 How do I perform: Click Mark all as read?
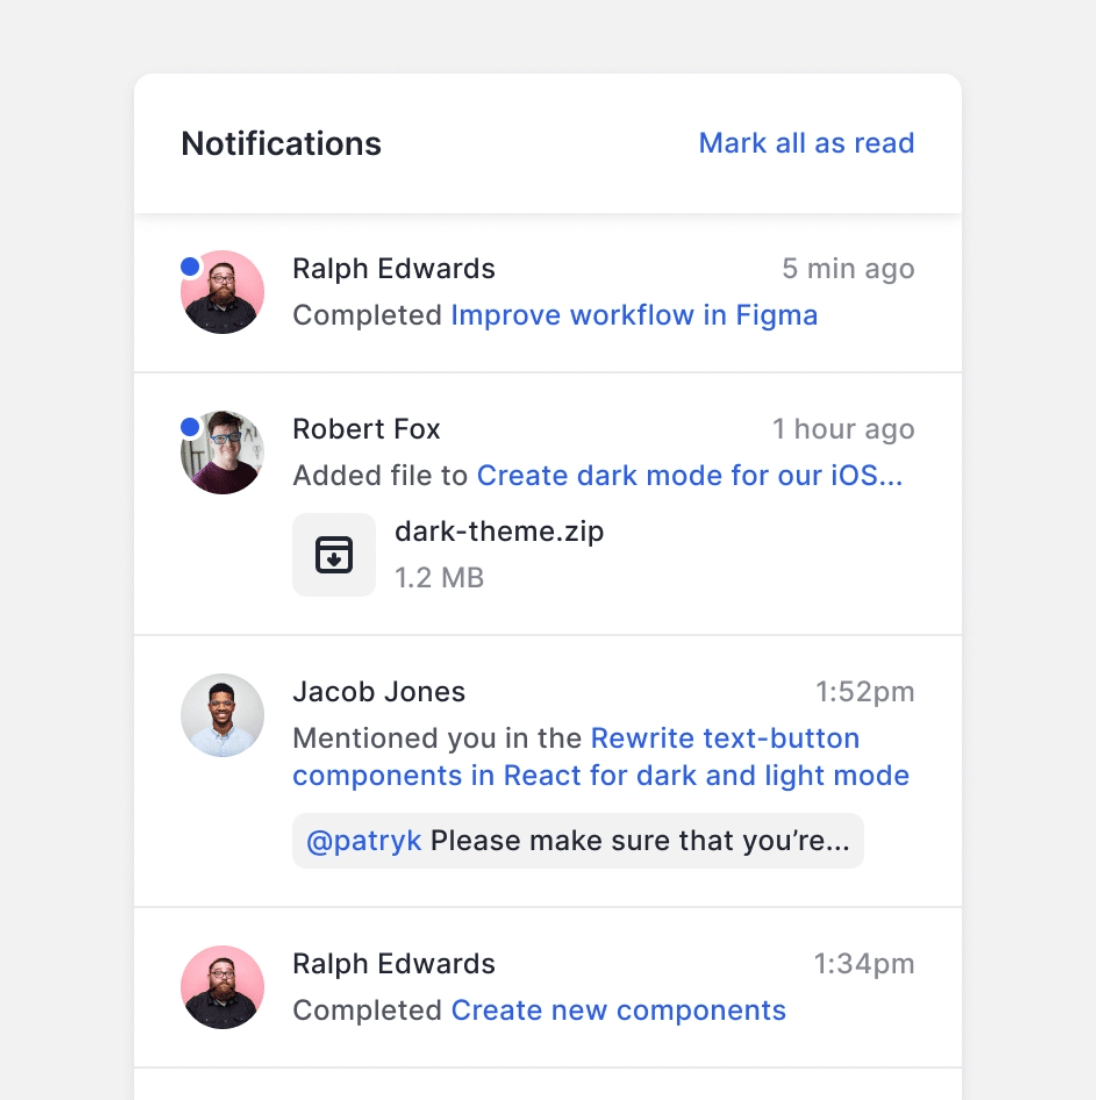click(806, 143)
